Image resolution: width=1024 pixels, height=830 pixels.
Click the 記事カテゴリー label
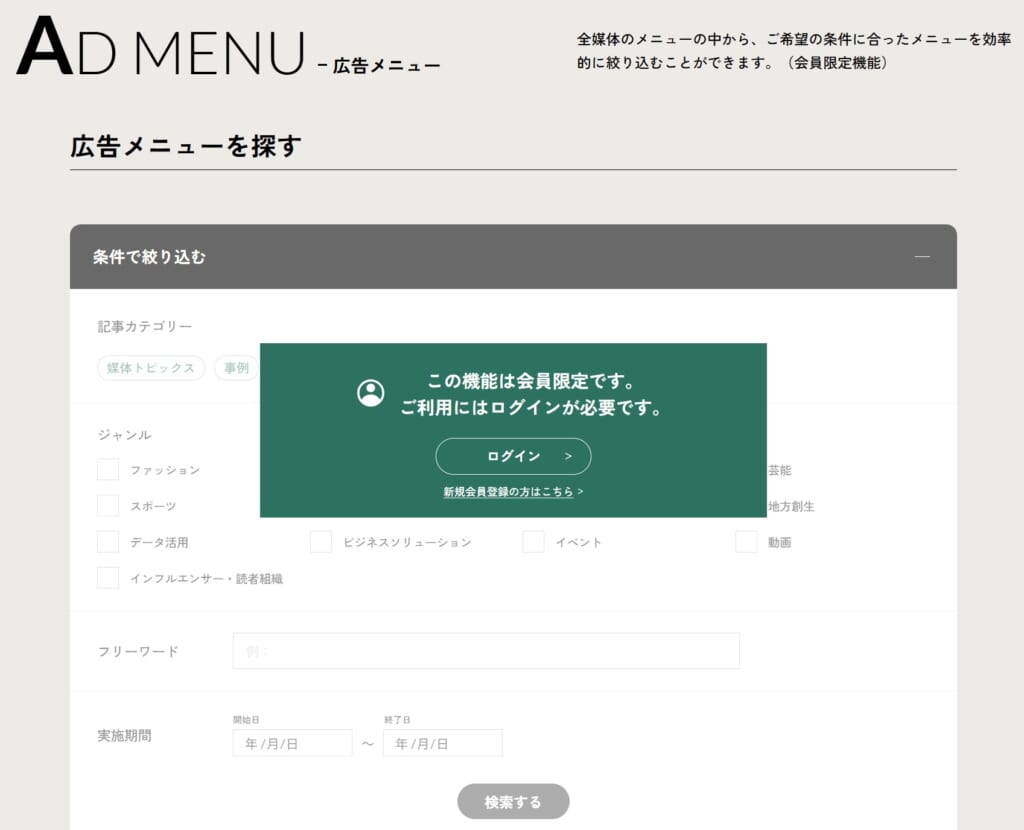pos(145,327)
